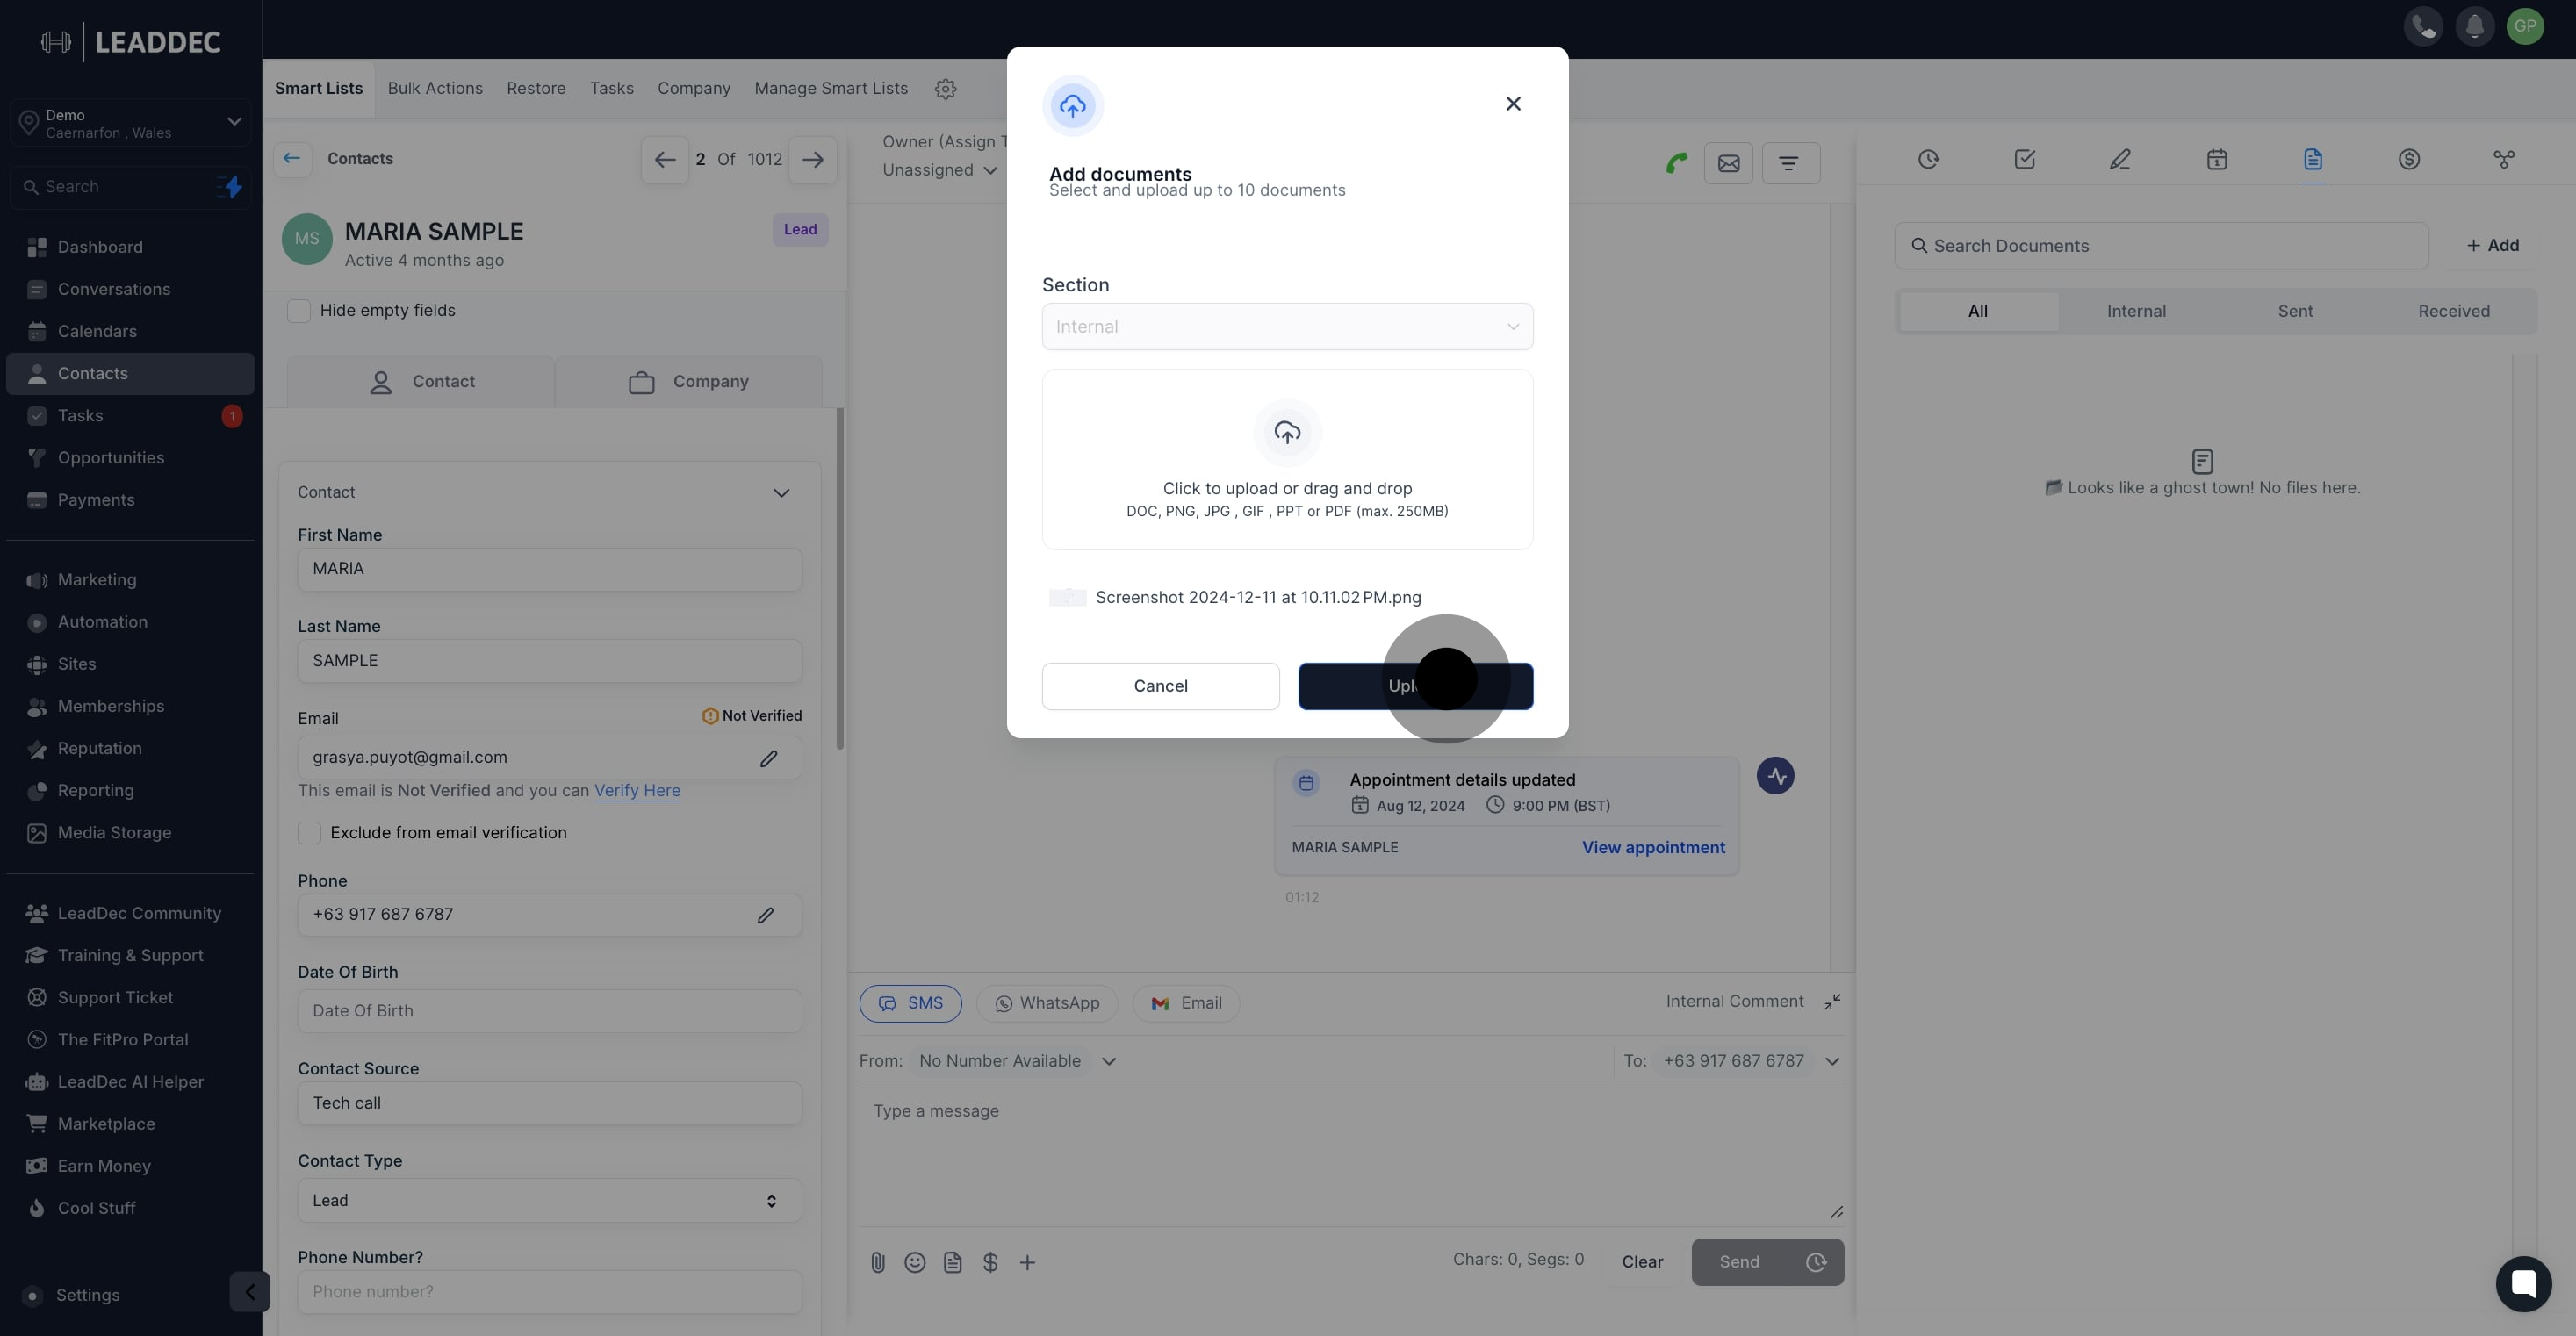Click Clear in the message composer

coord(1642,1262)
